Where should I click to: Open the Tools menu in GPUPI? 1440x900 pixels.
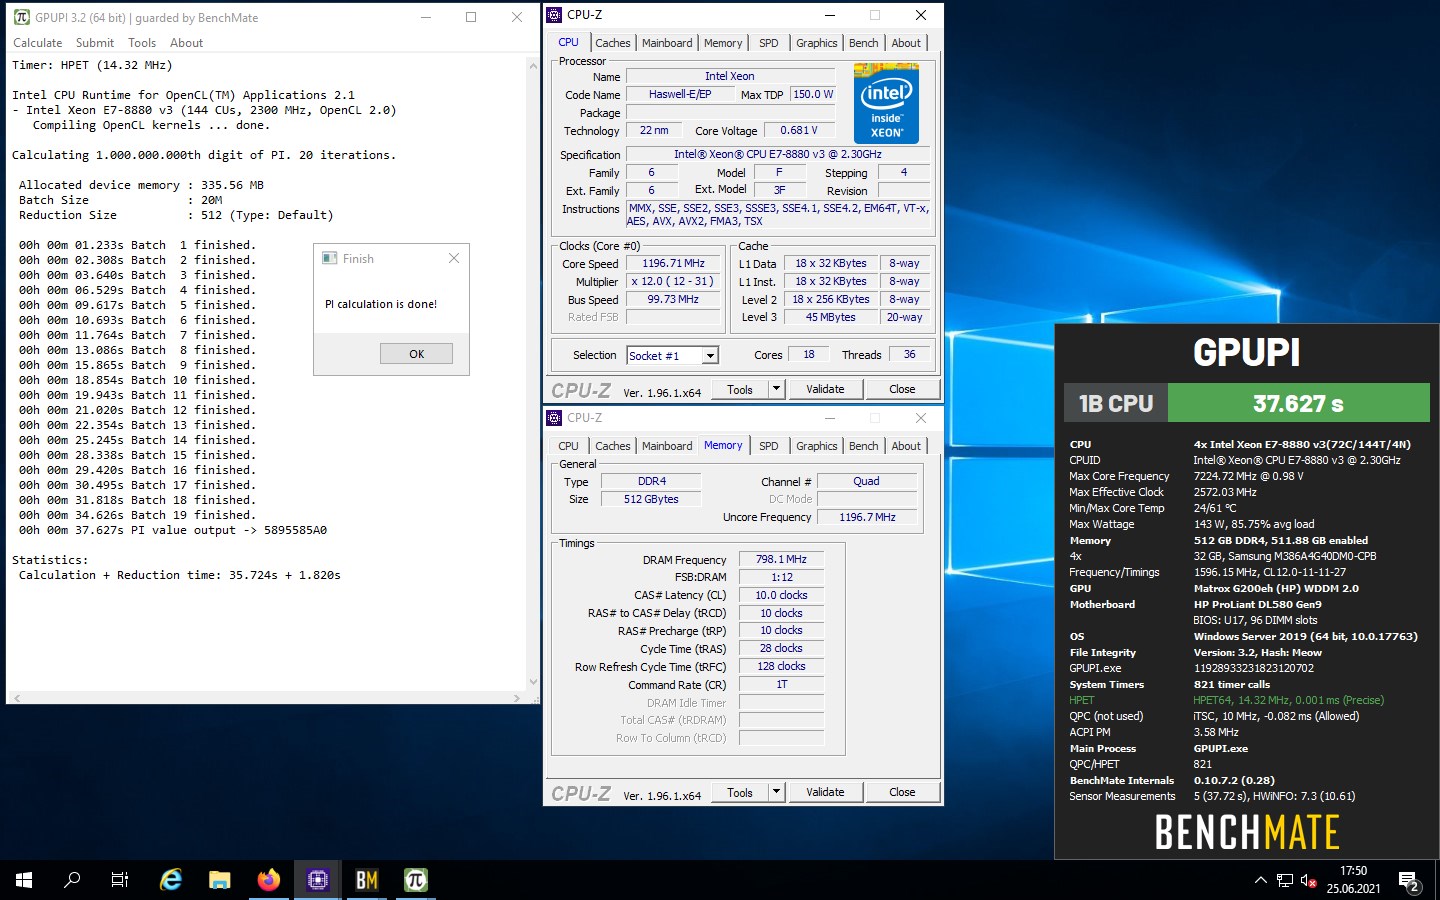click(x=142, y=43)
